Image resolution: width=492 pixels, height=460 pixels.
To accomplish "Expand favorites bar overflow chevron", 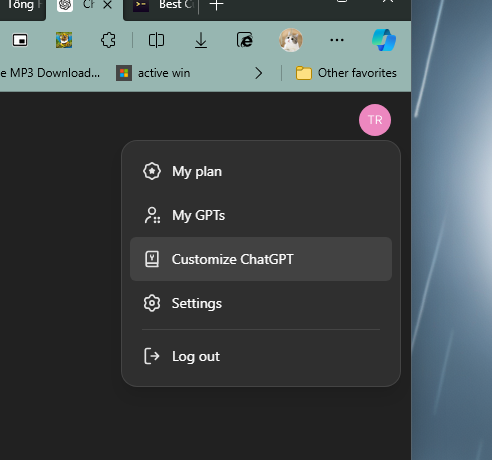I will point(259,73).
